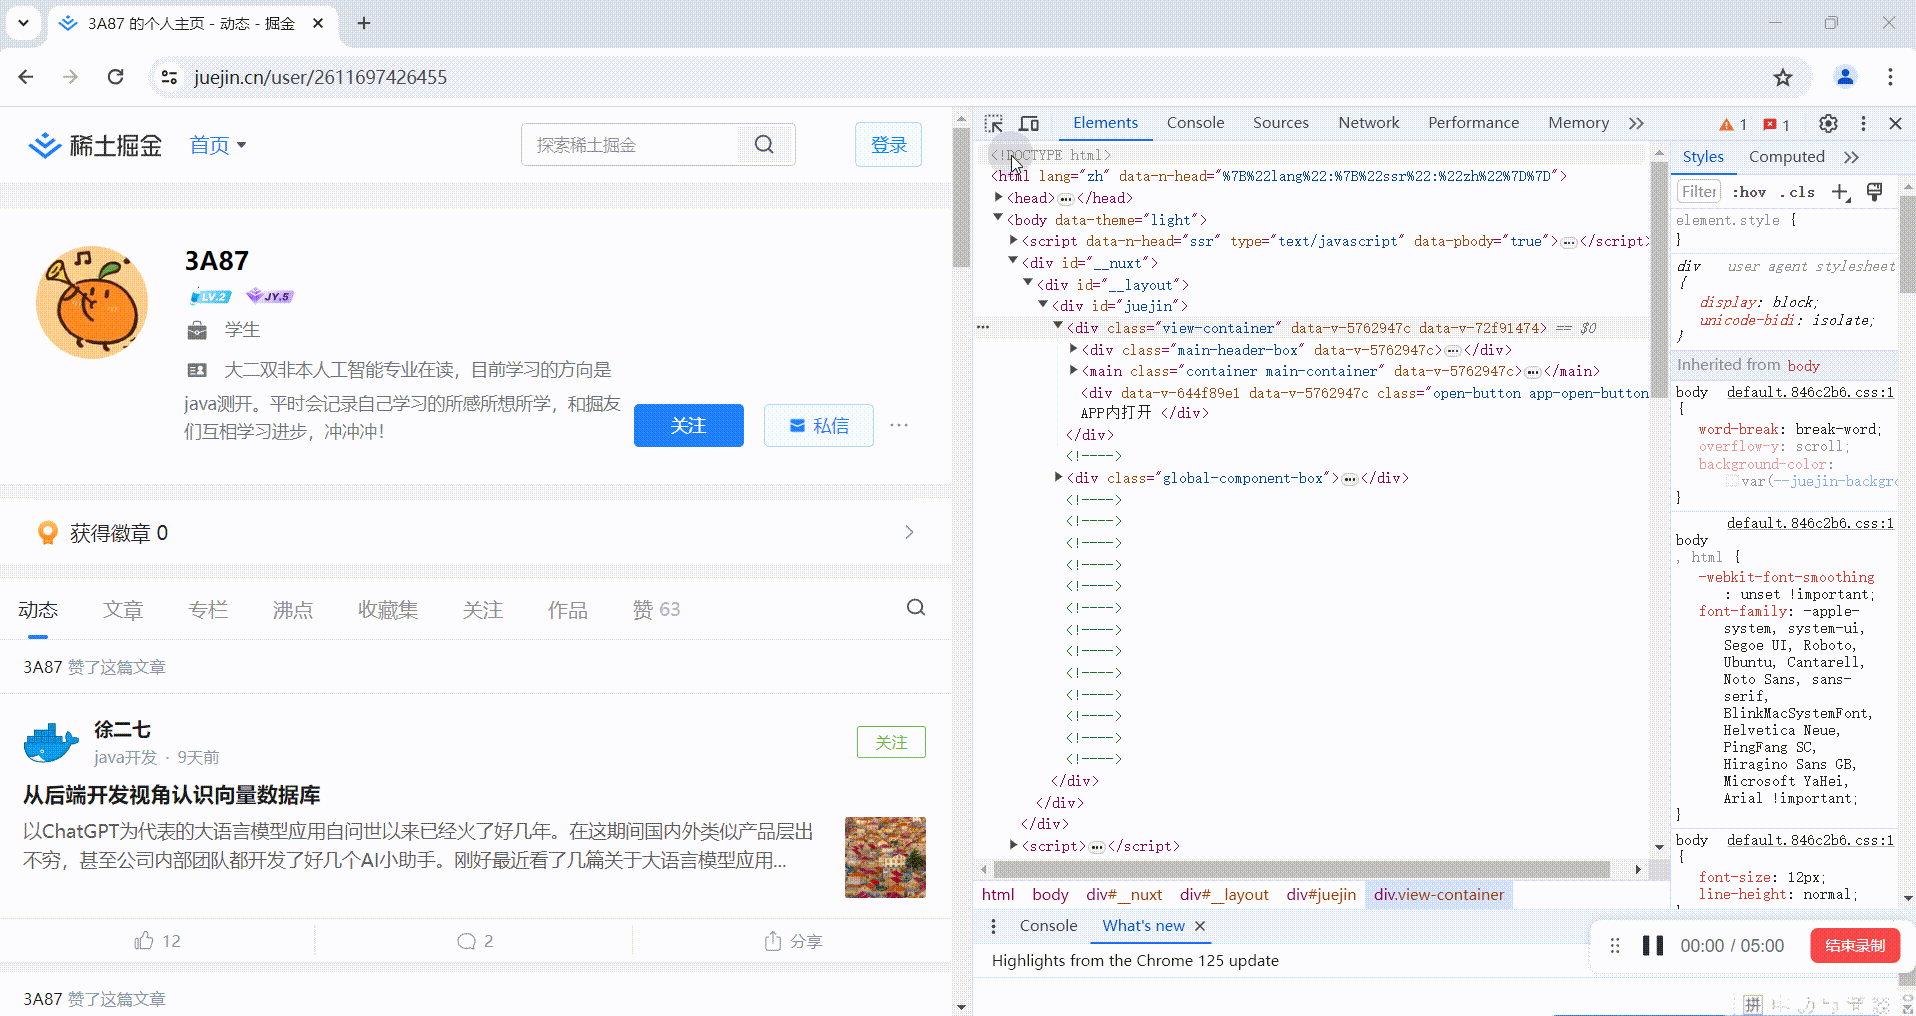Image resolution: width=1916 pixels, height=1016 pixels.
Task: Open the Chrome profile icon
Action: point(1845,77)
